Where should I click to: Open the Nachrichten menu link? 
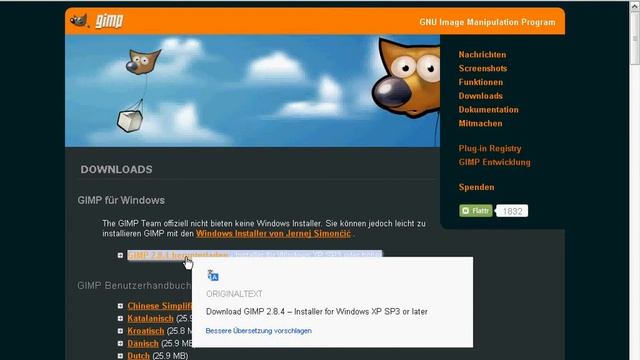click(x=482, y=55)
